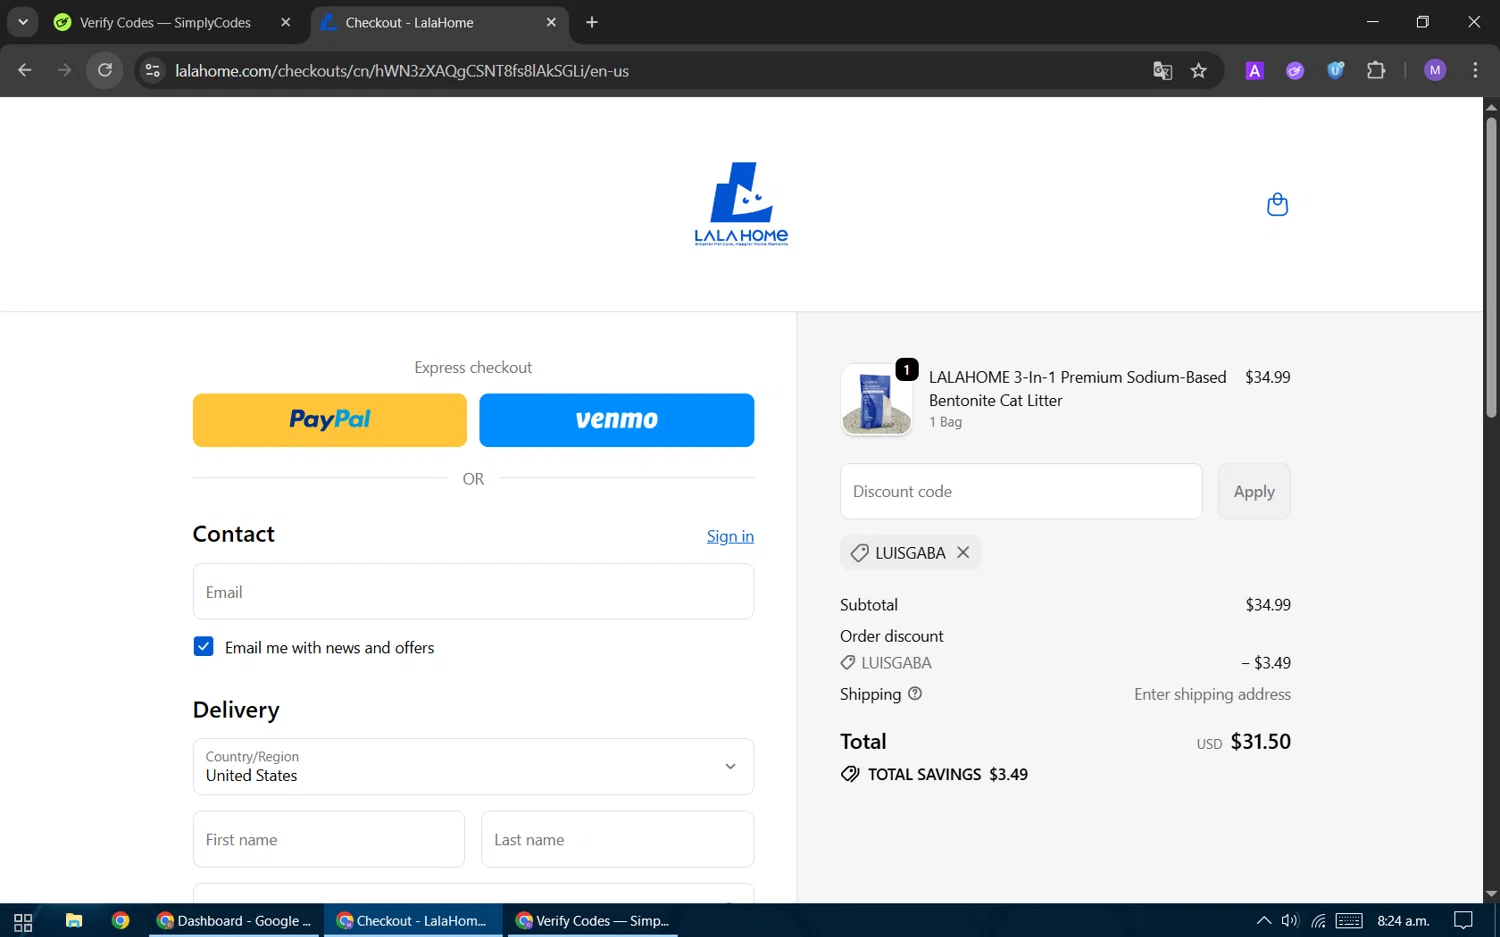Pay with the Venmo express button
The image size is (1500, 937).
point(617,420)
